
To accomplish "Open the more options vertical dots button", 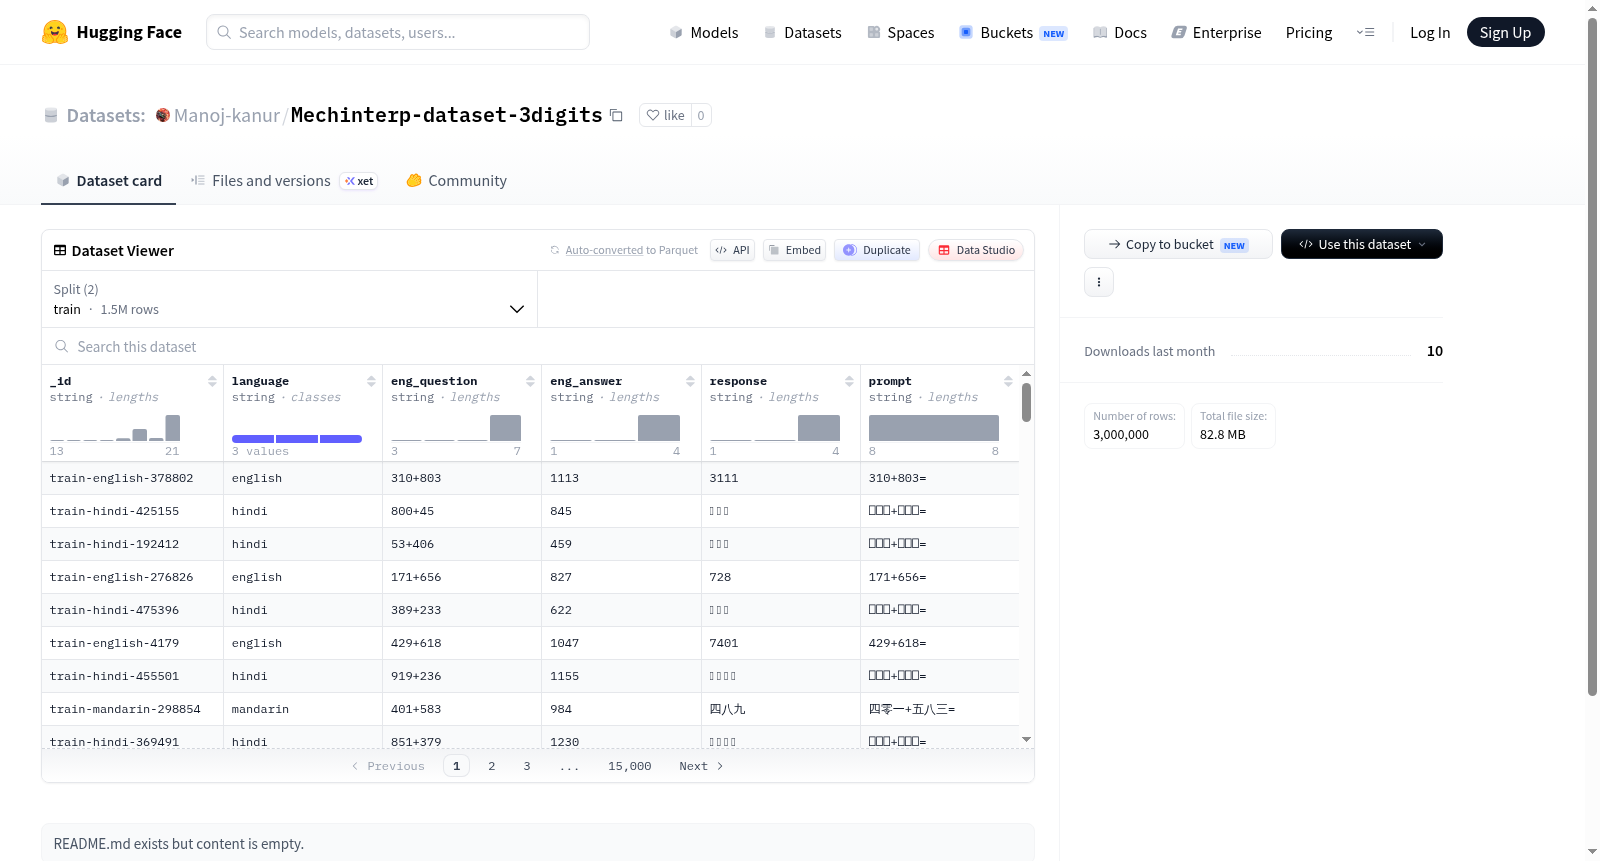I will point(1099,282).
